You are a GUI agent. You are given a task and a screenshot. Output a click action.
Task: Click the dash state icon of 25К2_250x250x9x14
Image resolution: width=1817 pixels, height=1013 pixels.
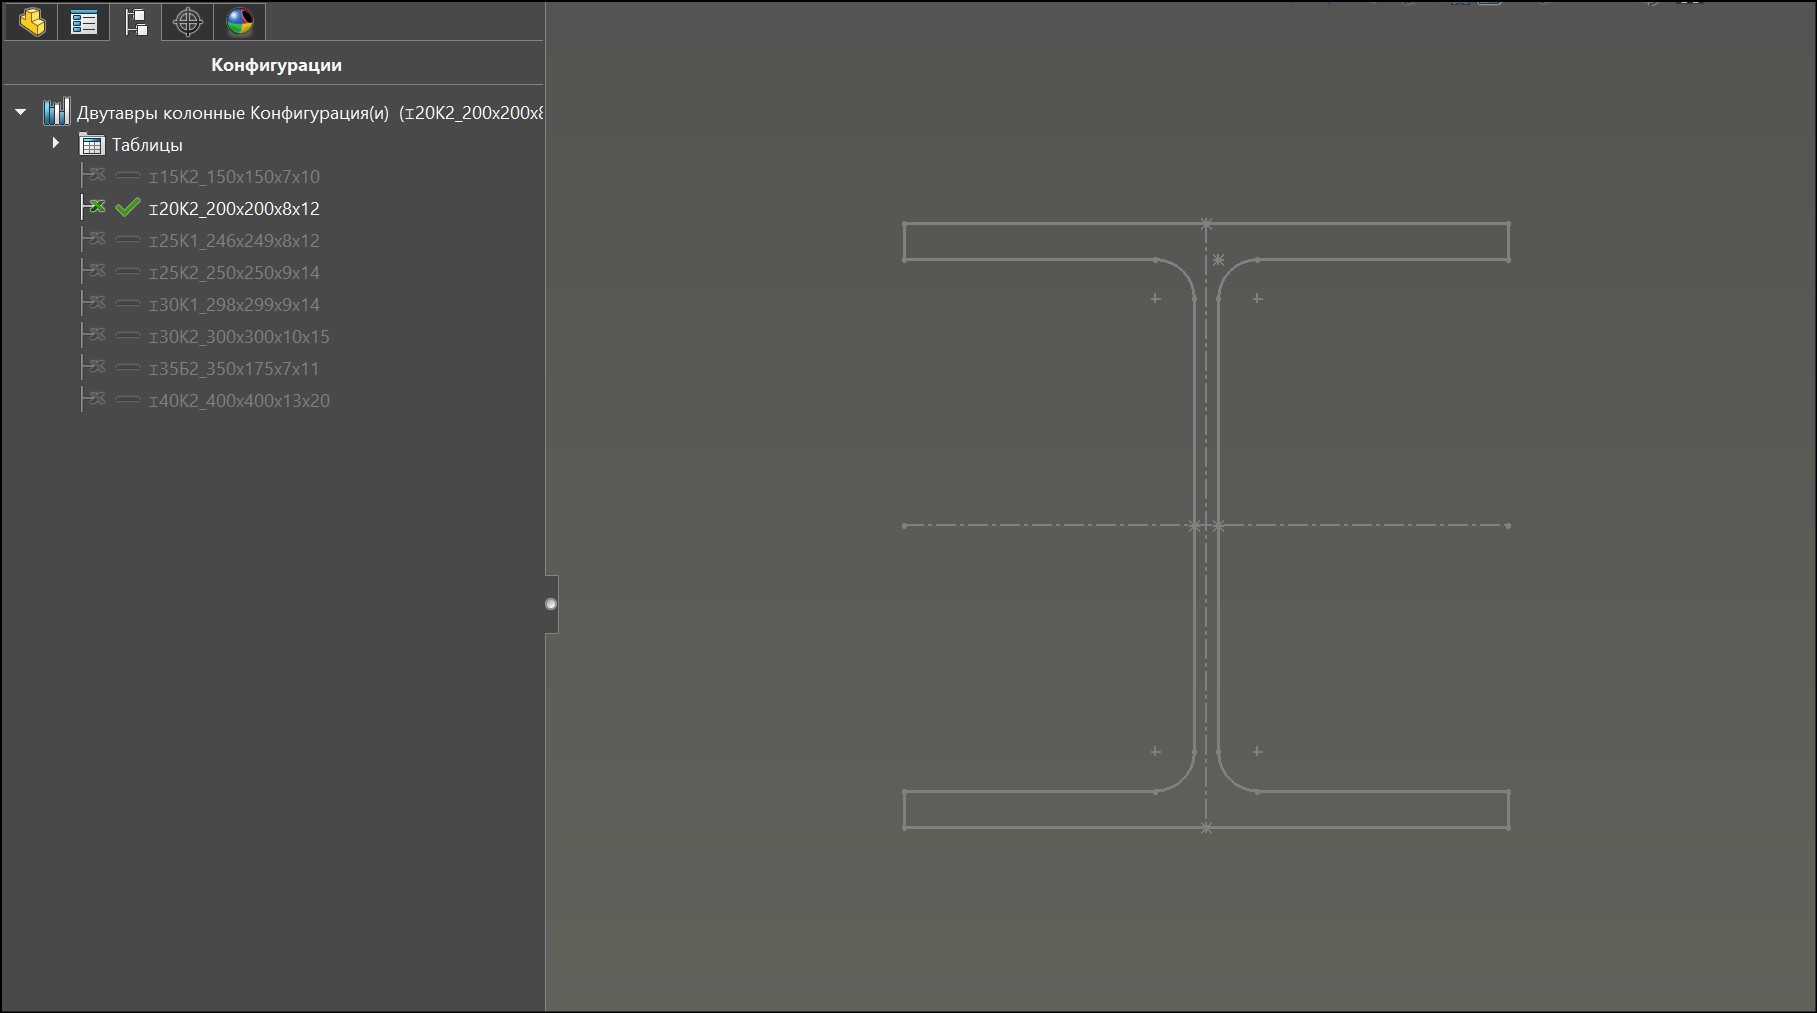[127, 271]
